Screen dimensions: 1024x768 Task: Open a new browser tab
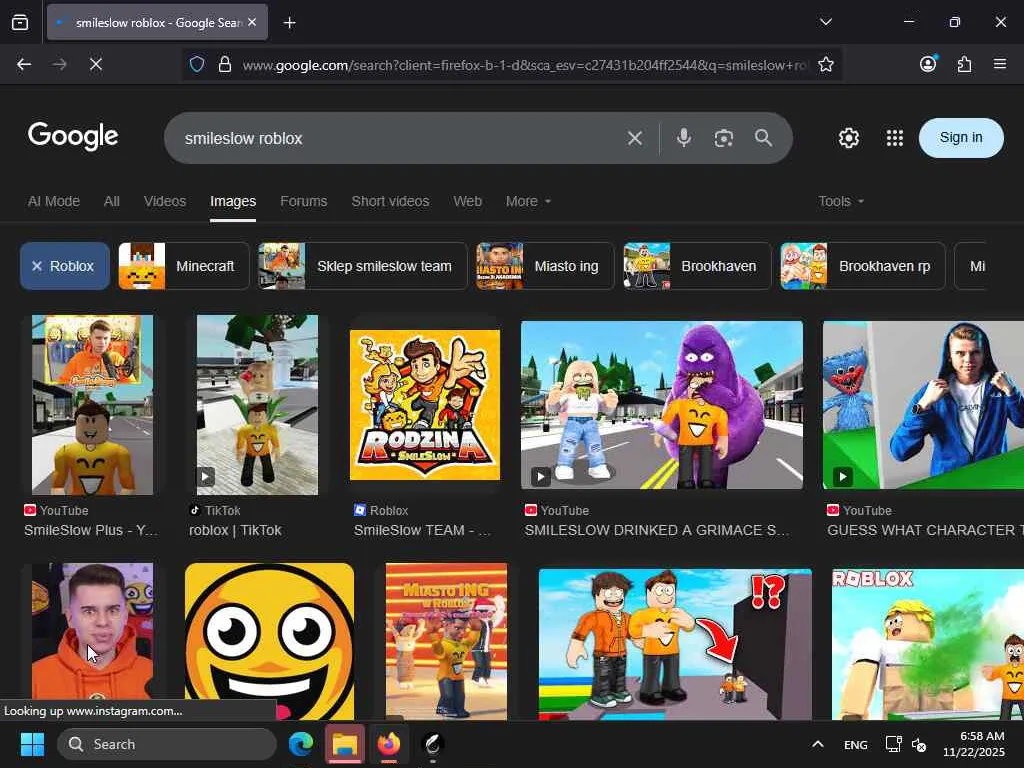[x=289, y=23]
